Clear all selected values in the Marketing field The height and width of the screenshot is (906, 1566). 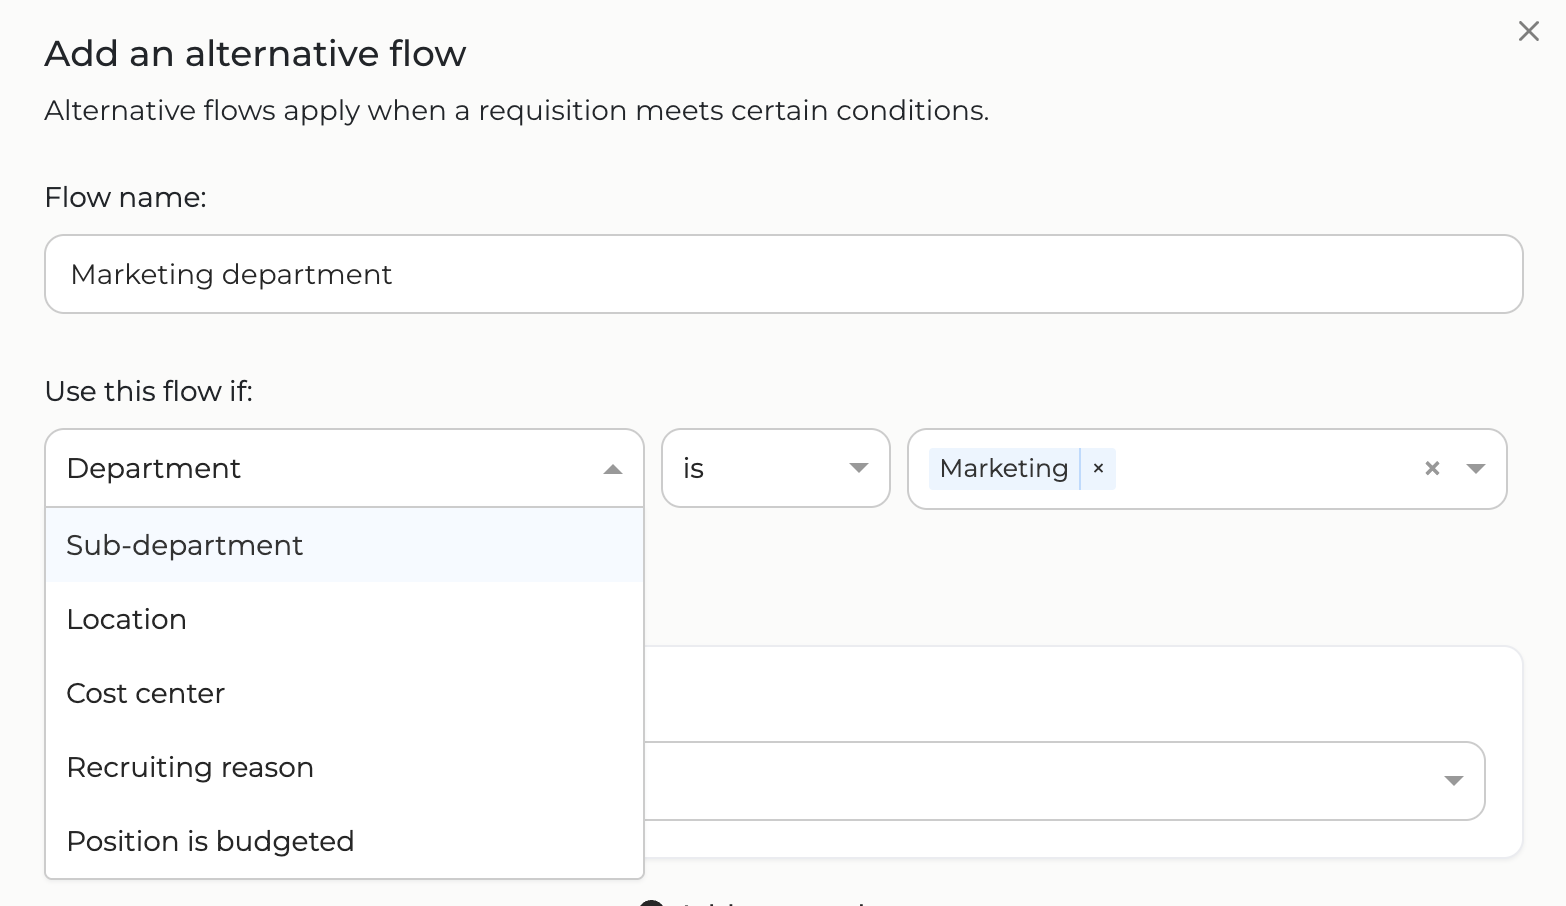pos(1432,468)
